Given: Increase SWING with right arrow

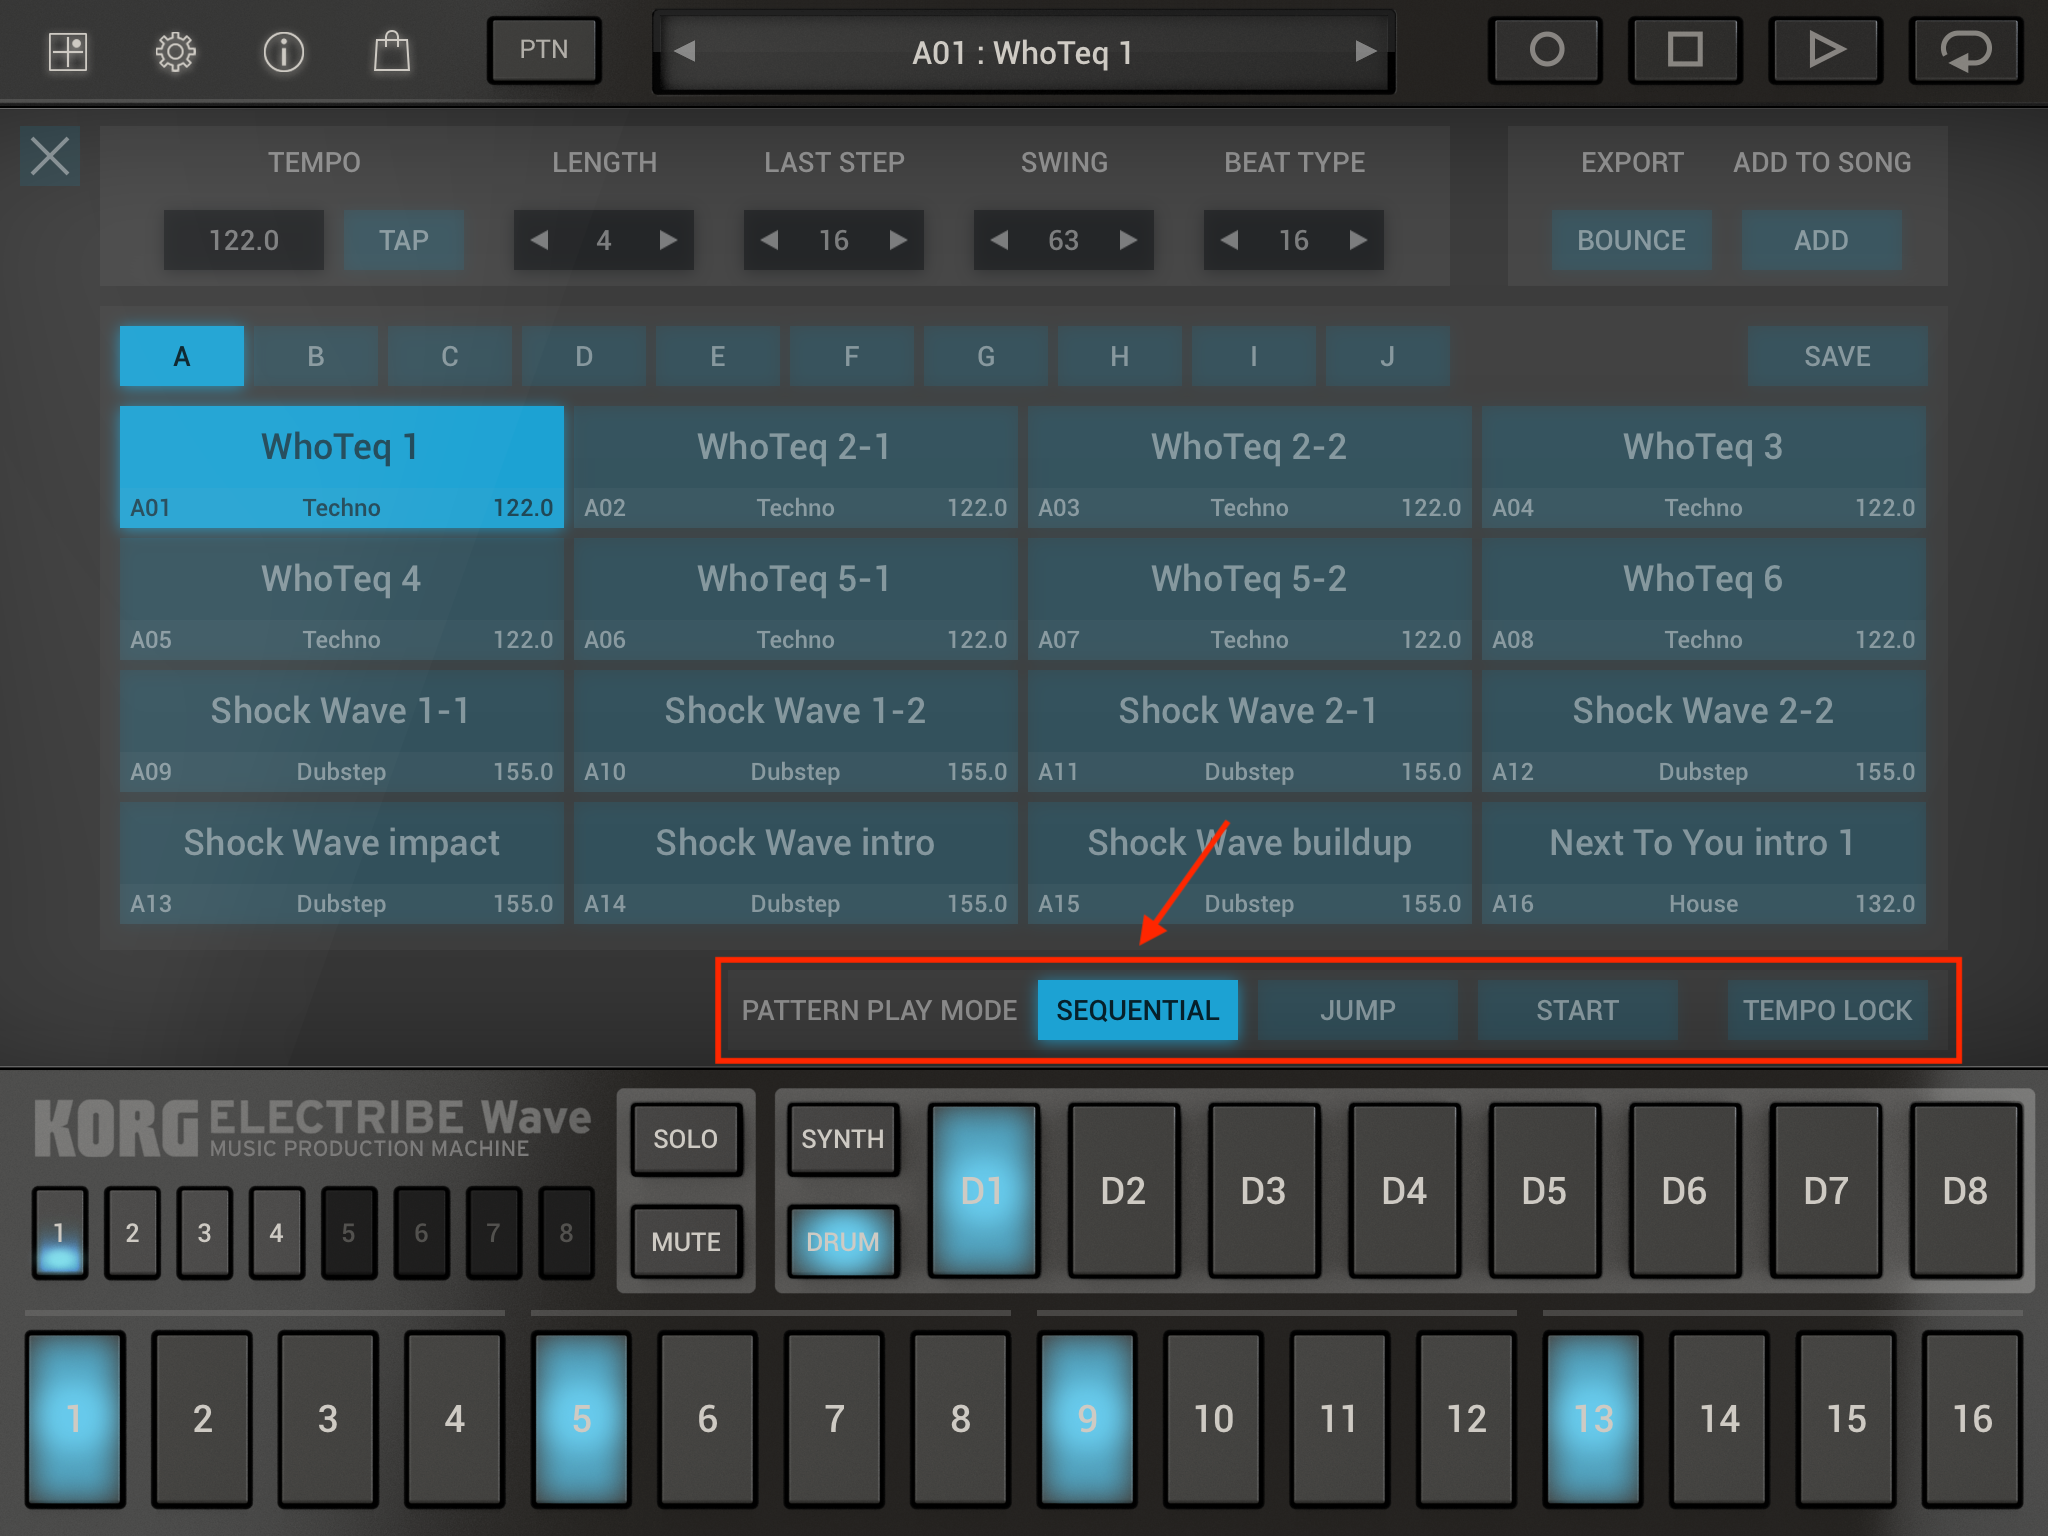Looking at the screenshot, I should pyautogui.click(x=1128, y=240).
